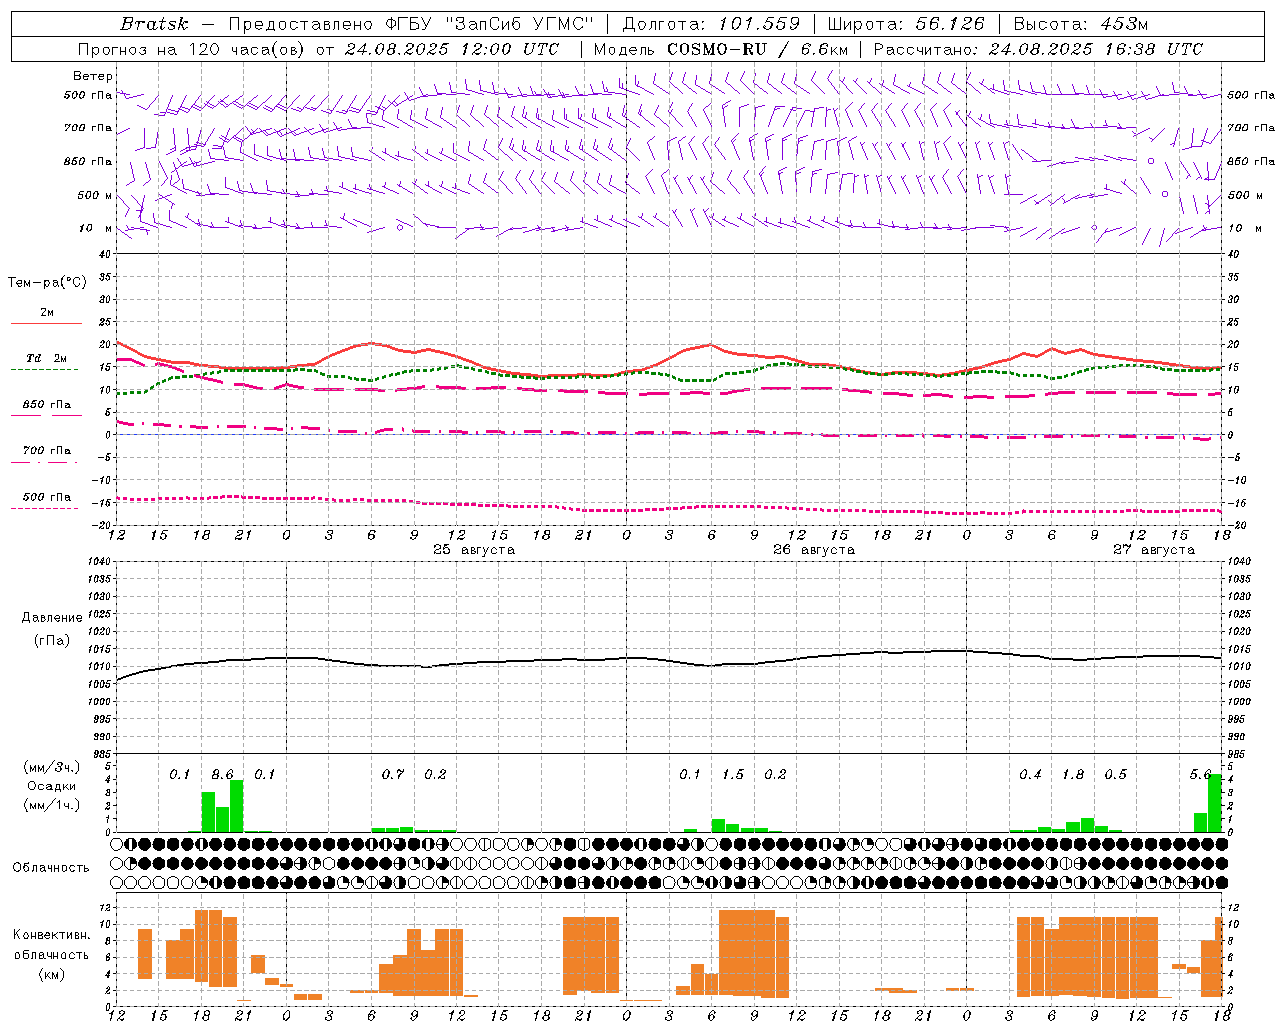Click the 'Td 2м' dew point legend entry
Screen dimensions: 1280x1024
pyautogui.click(x=46, y=358)
